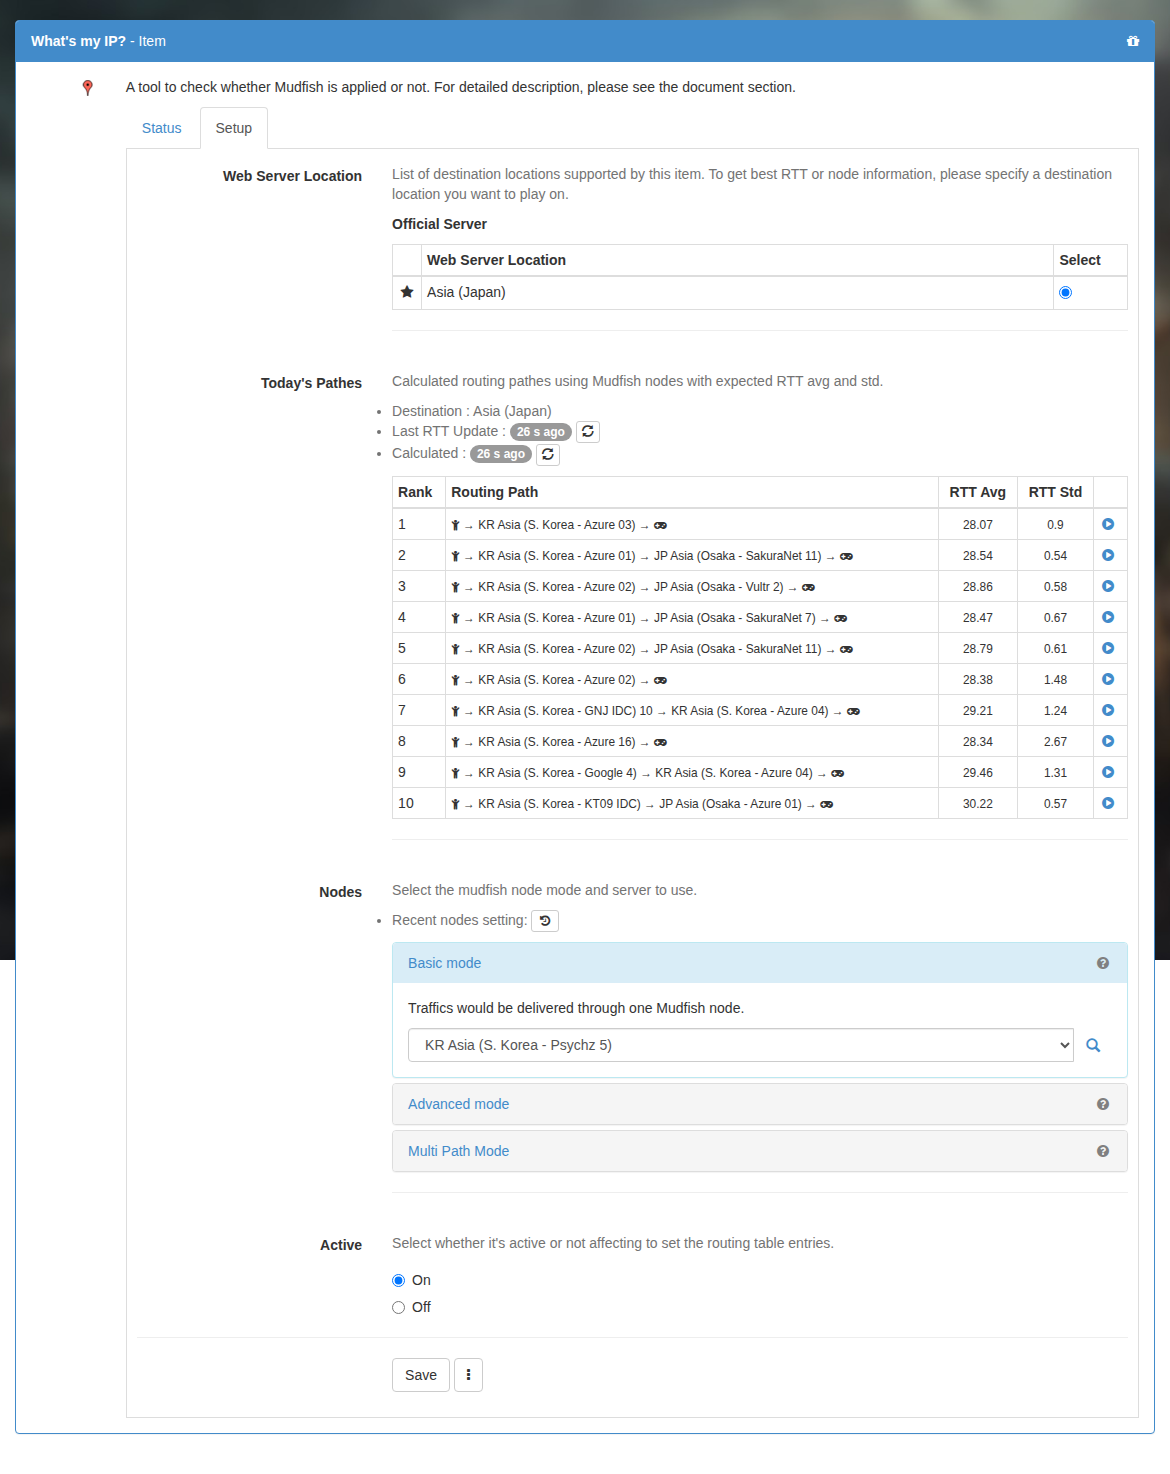
Task: Switch to the Setup tab
Action: click(x=234, y=128)
